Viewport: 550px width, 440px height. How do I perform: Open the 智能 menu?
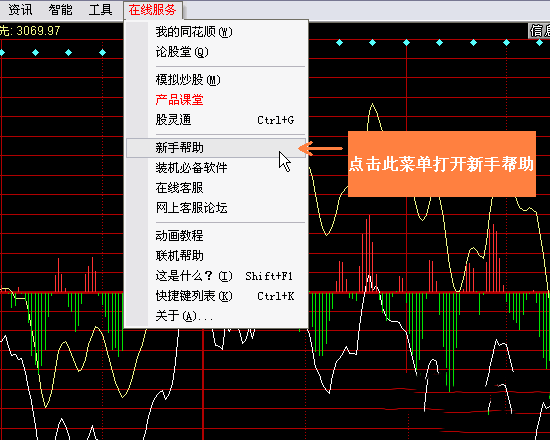tap(60, 10)
